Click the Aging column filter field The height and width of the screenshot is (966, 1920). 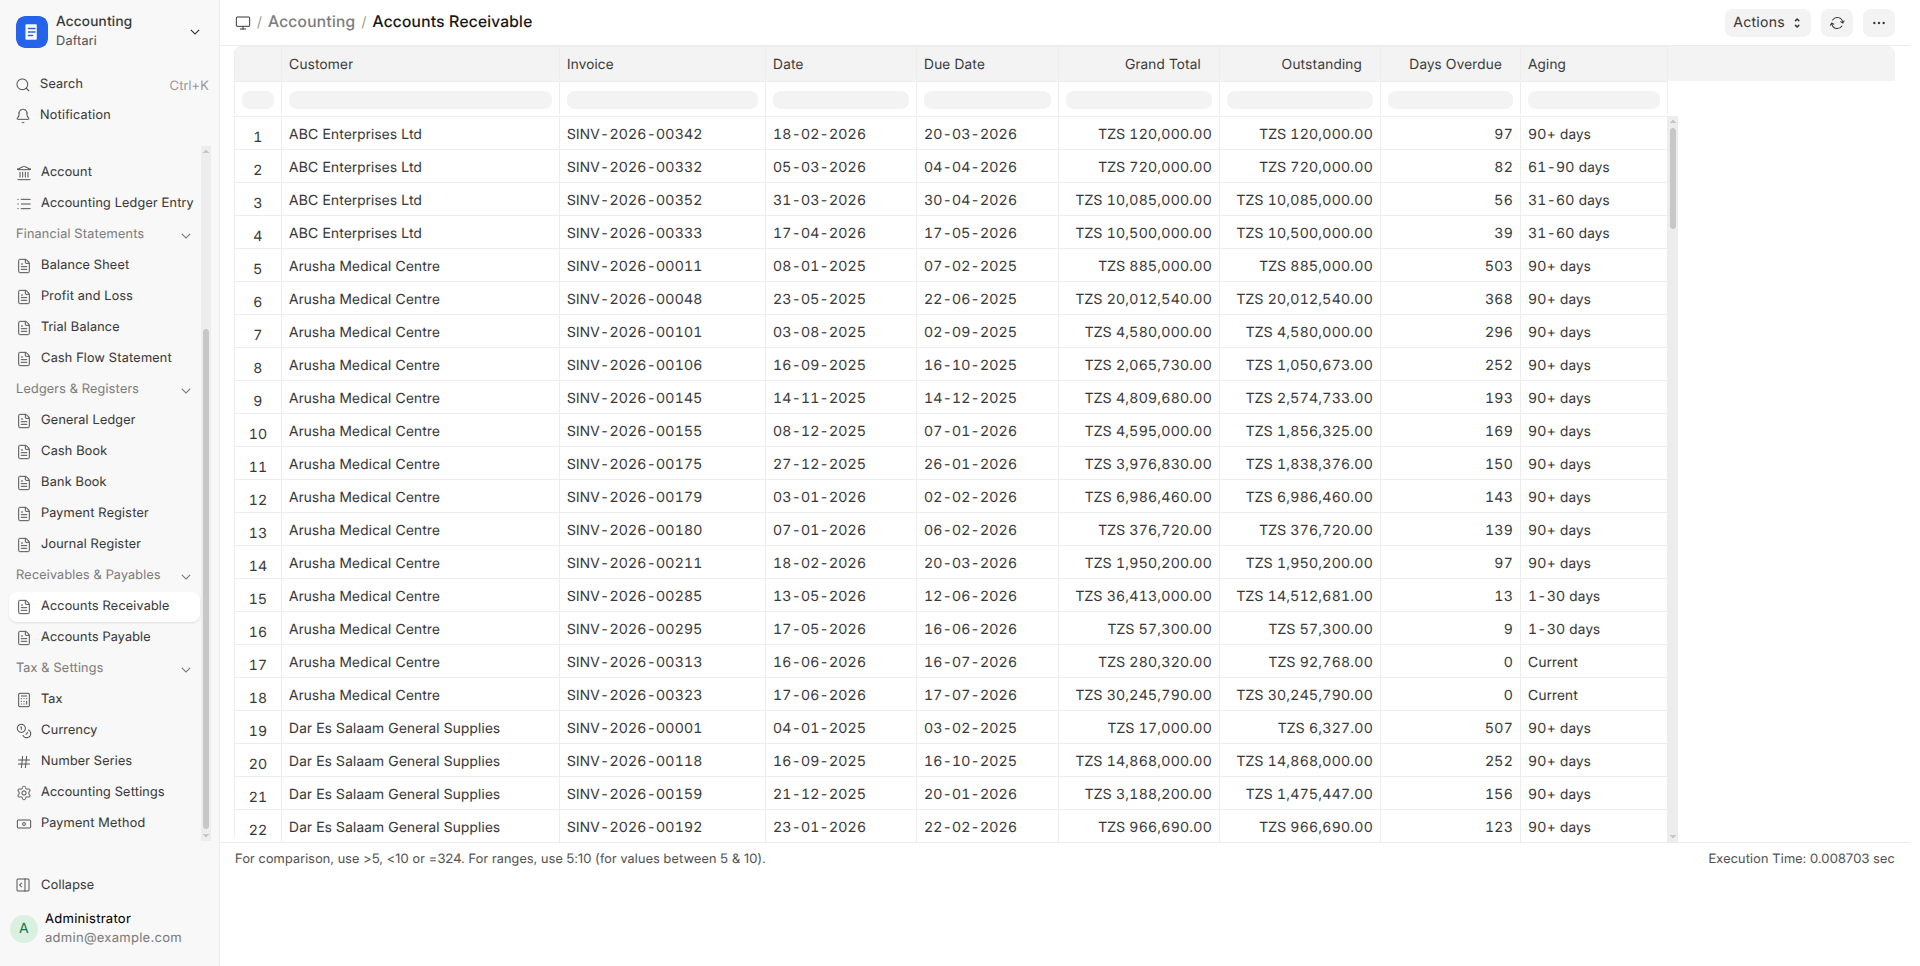(x=1594, y=100)
